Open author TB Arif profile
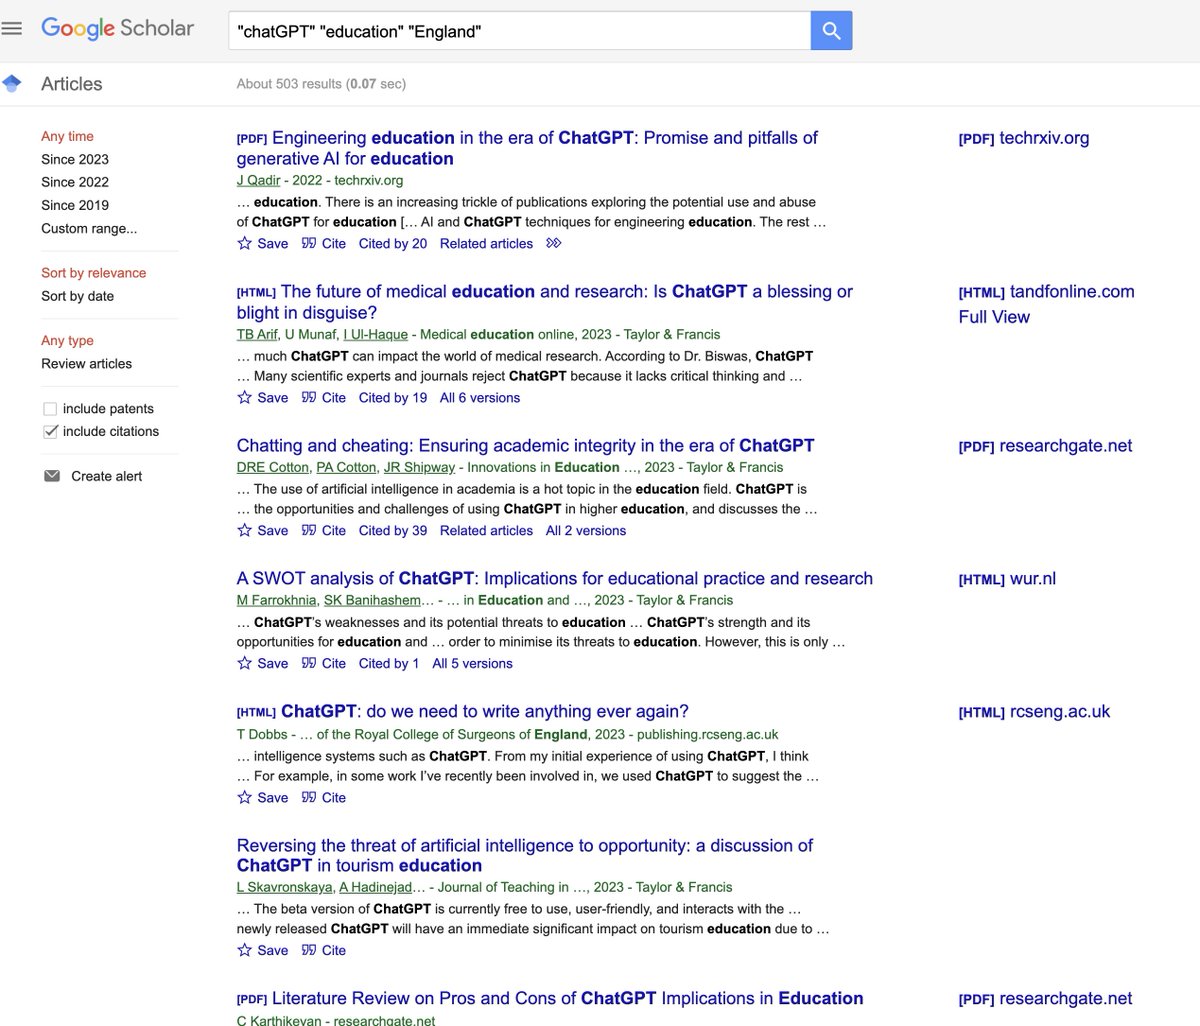The height and width of the screenshot is (1026, 1200). [x=257, y=334]
